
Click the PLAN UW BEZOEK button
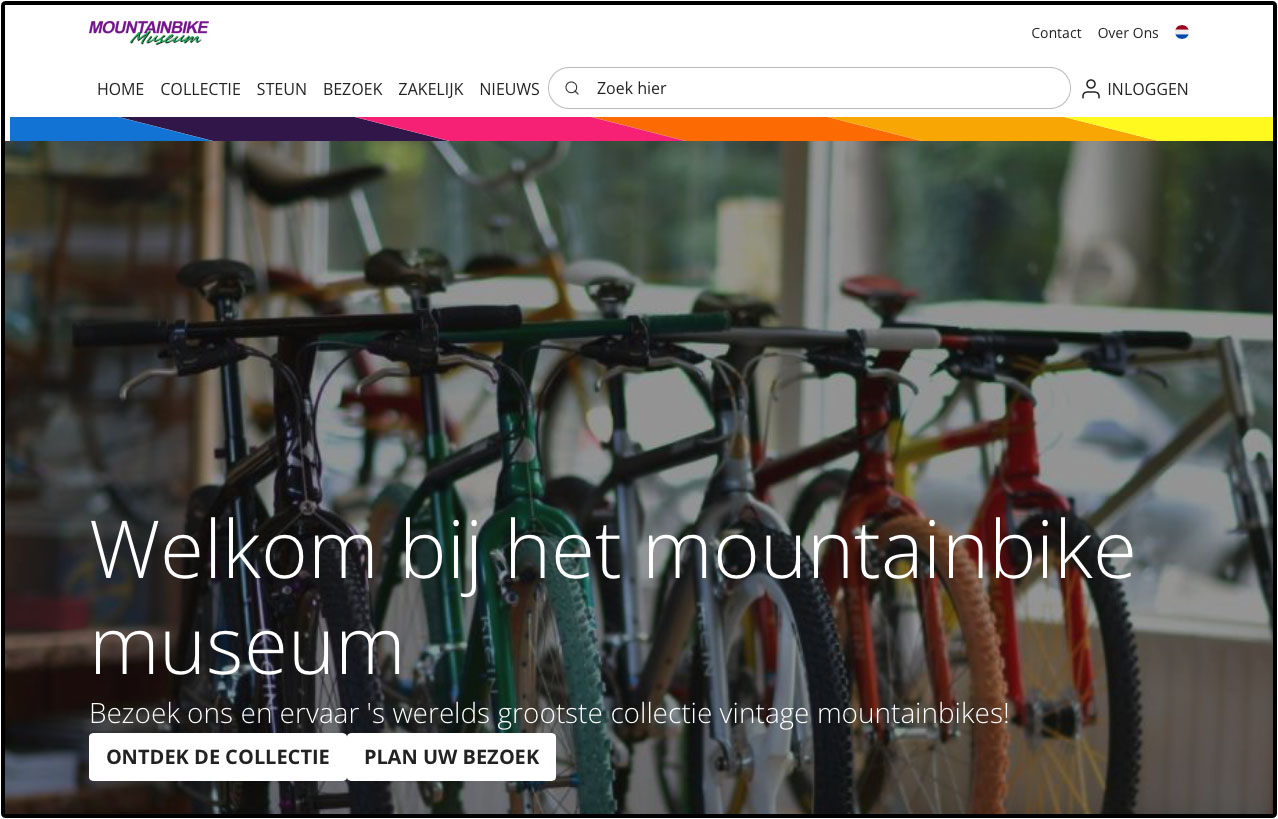451,757
